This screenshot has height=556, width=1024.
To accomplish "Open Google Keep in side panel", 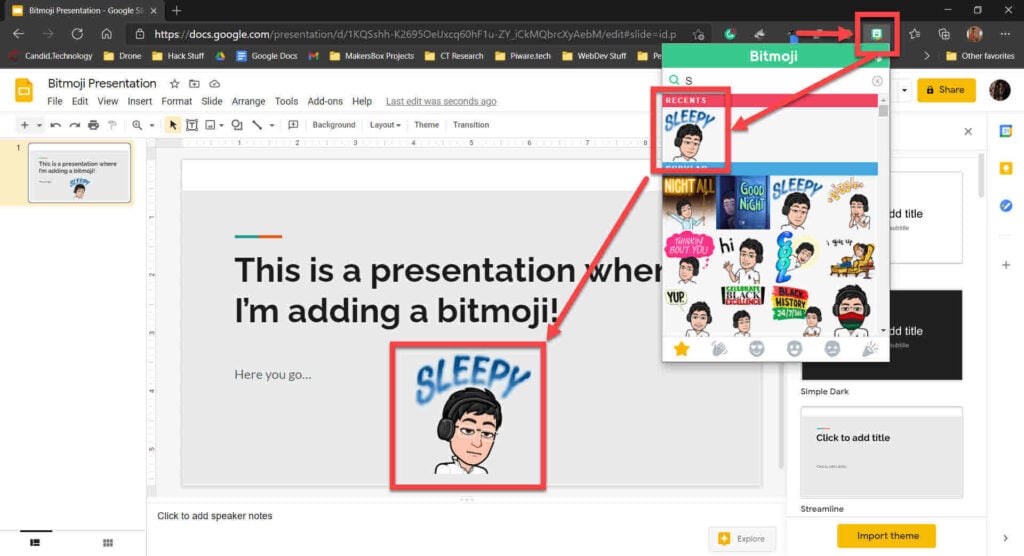I will click(1006, 169).
